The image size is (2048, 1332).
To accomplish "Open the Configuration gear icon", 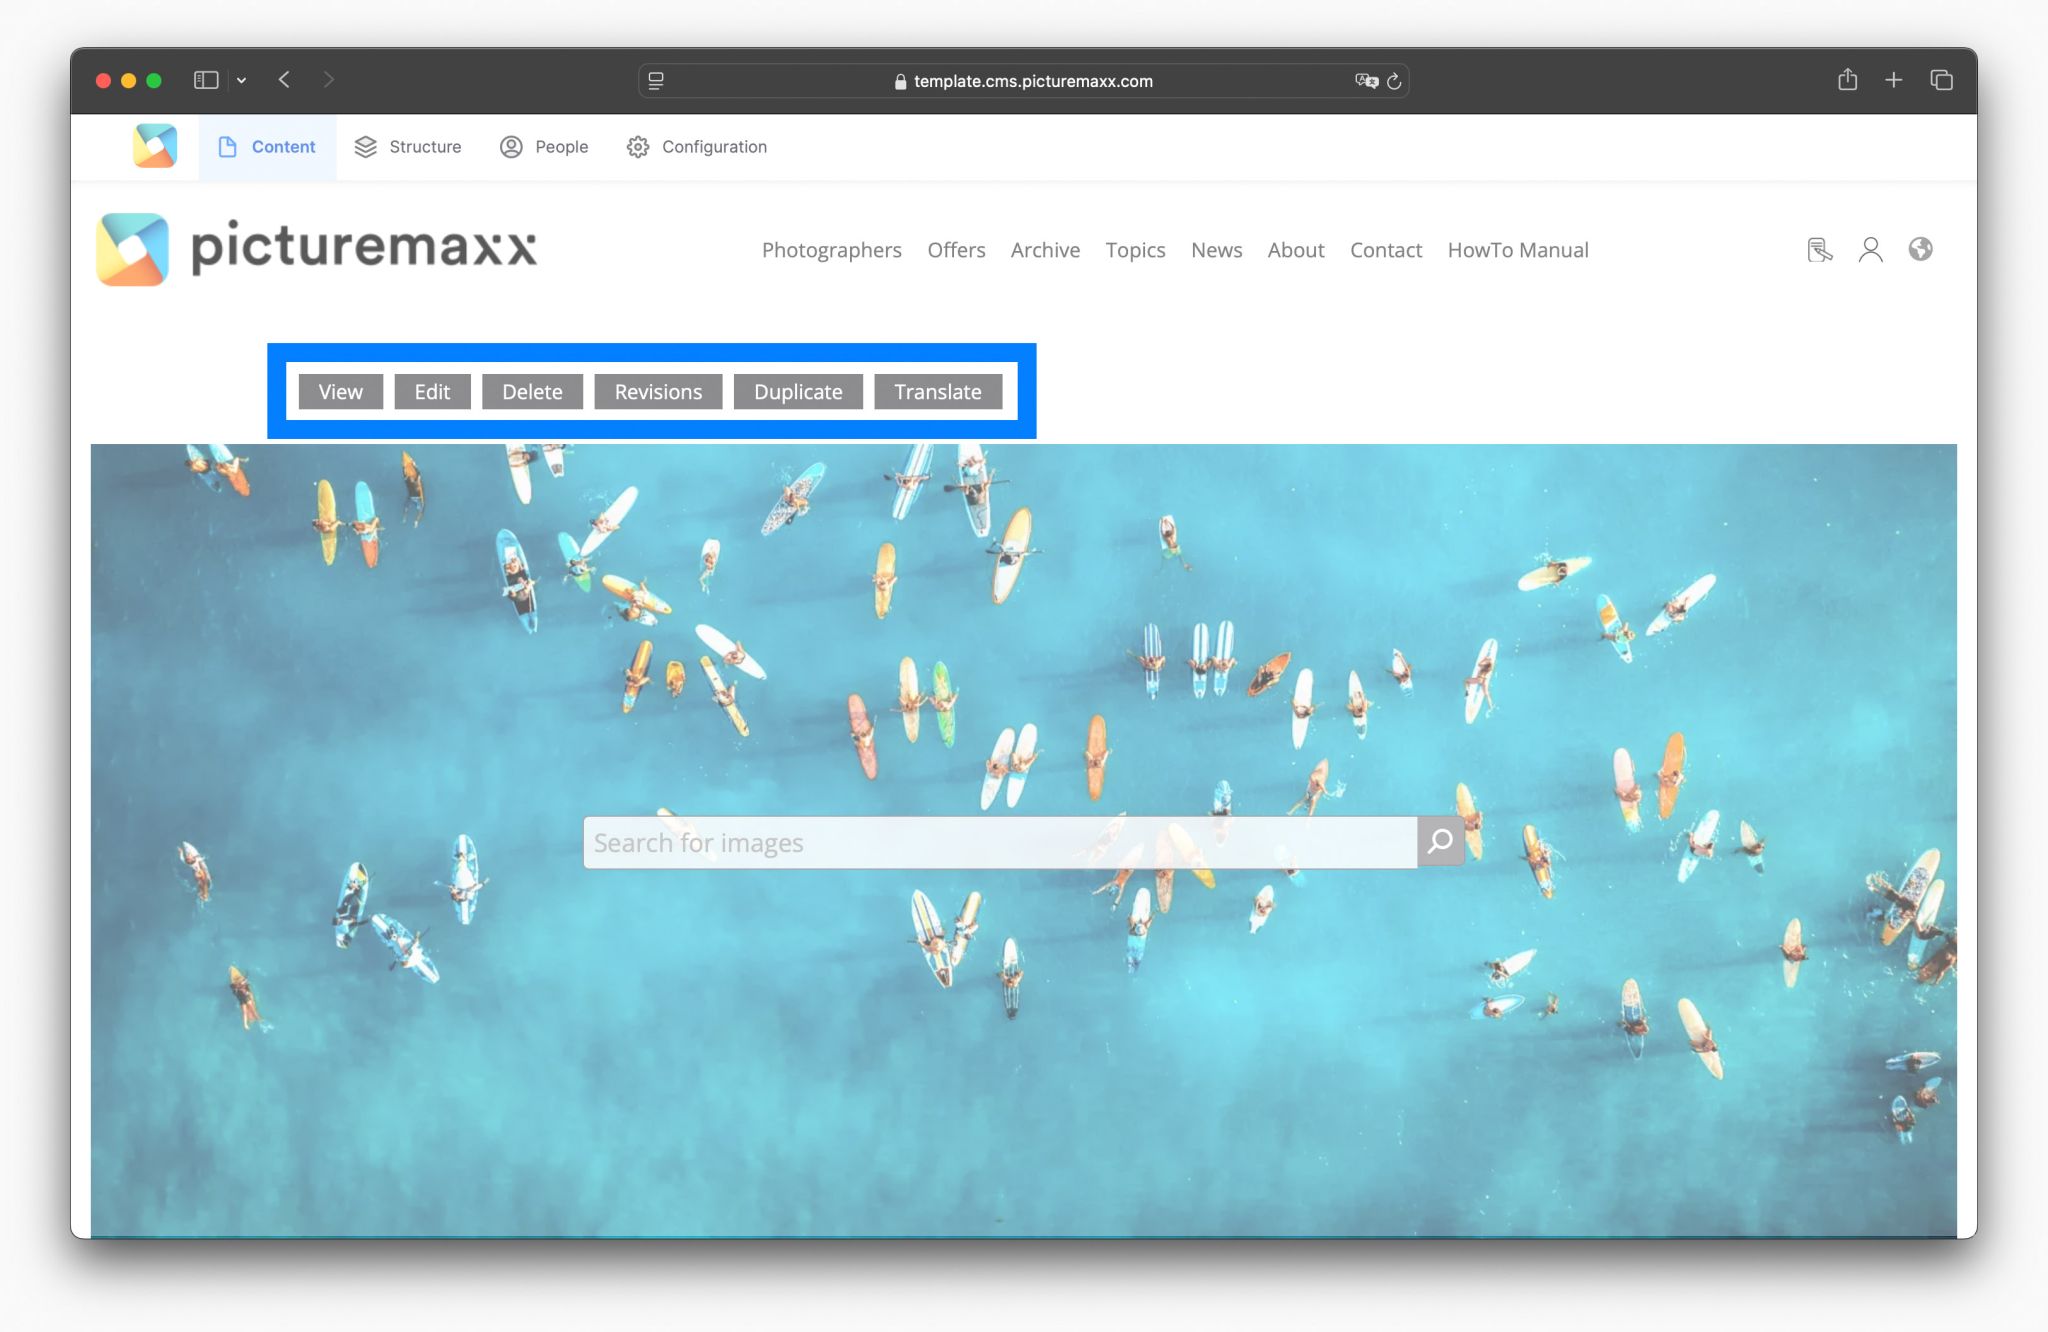I will click(637, 147).
